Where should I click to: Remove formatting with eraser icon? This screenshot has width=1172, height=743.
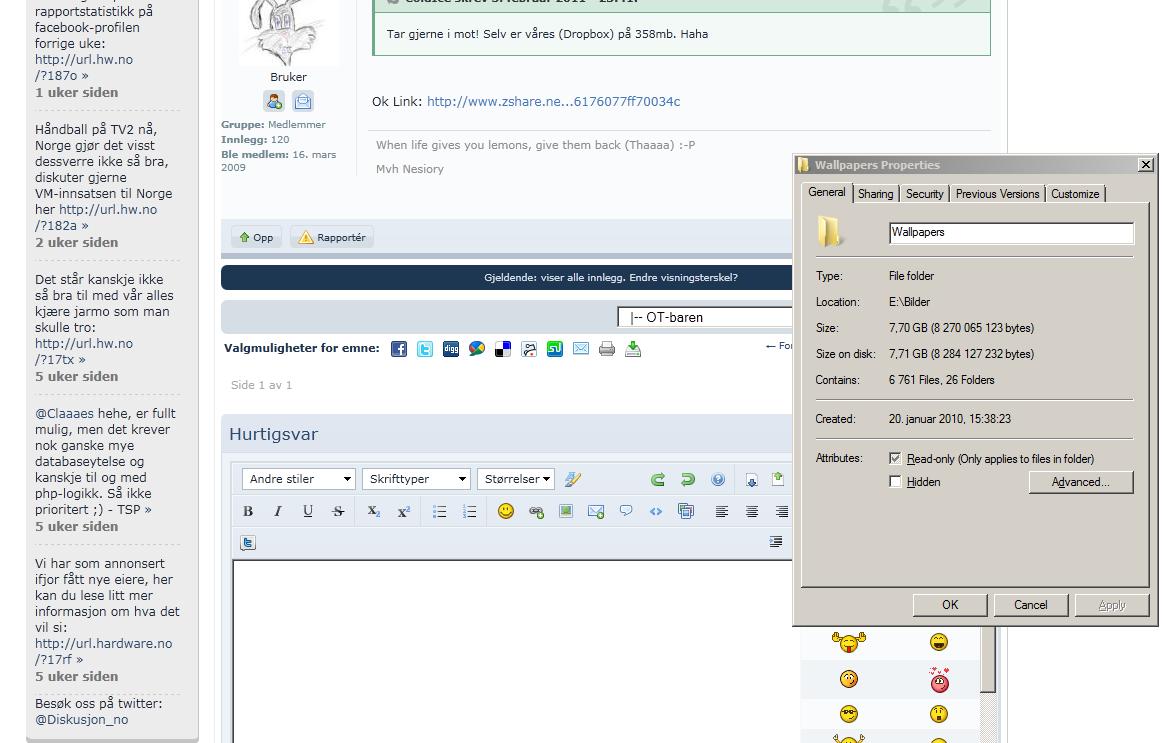click(x=573, y=479)
